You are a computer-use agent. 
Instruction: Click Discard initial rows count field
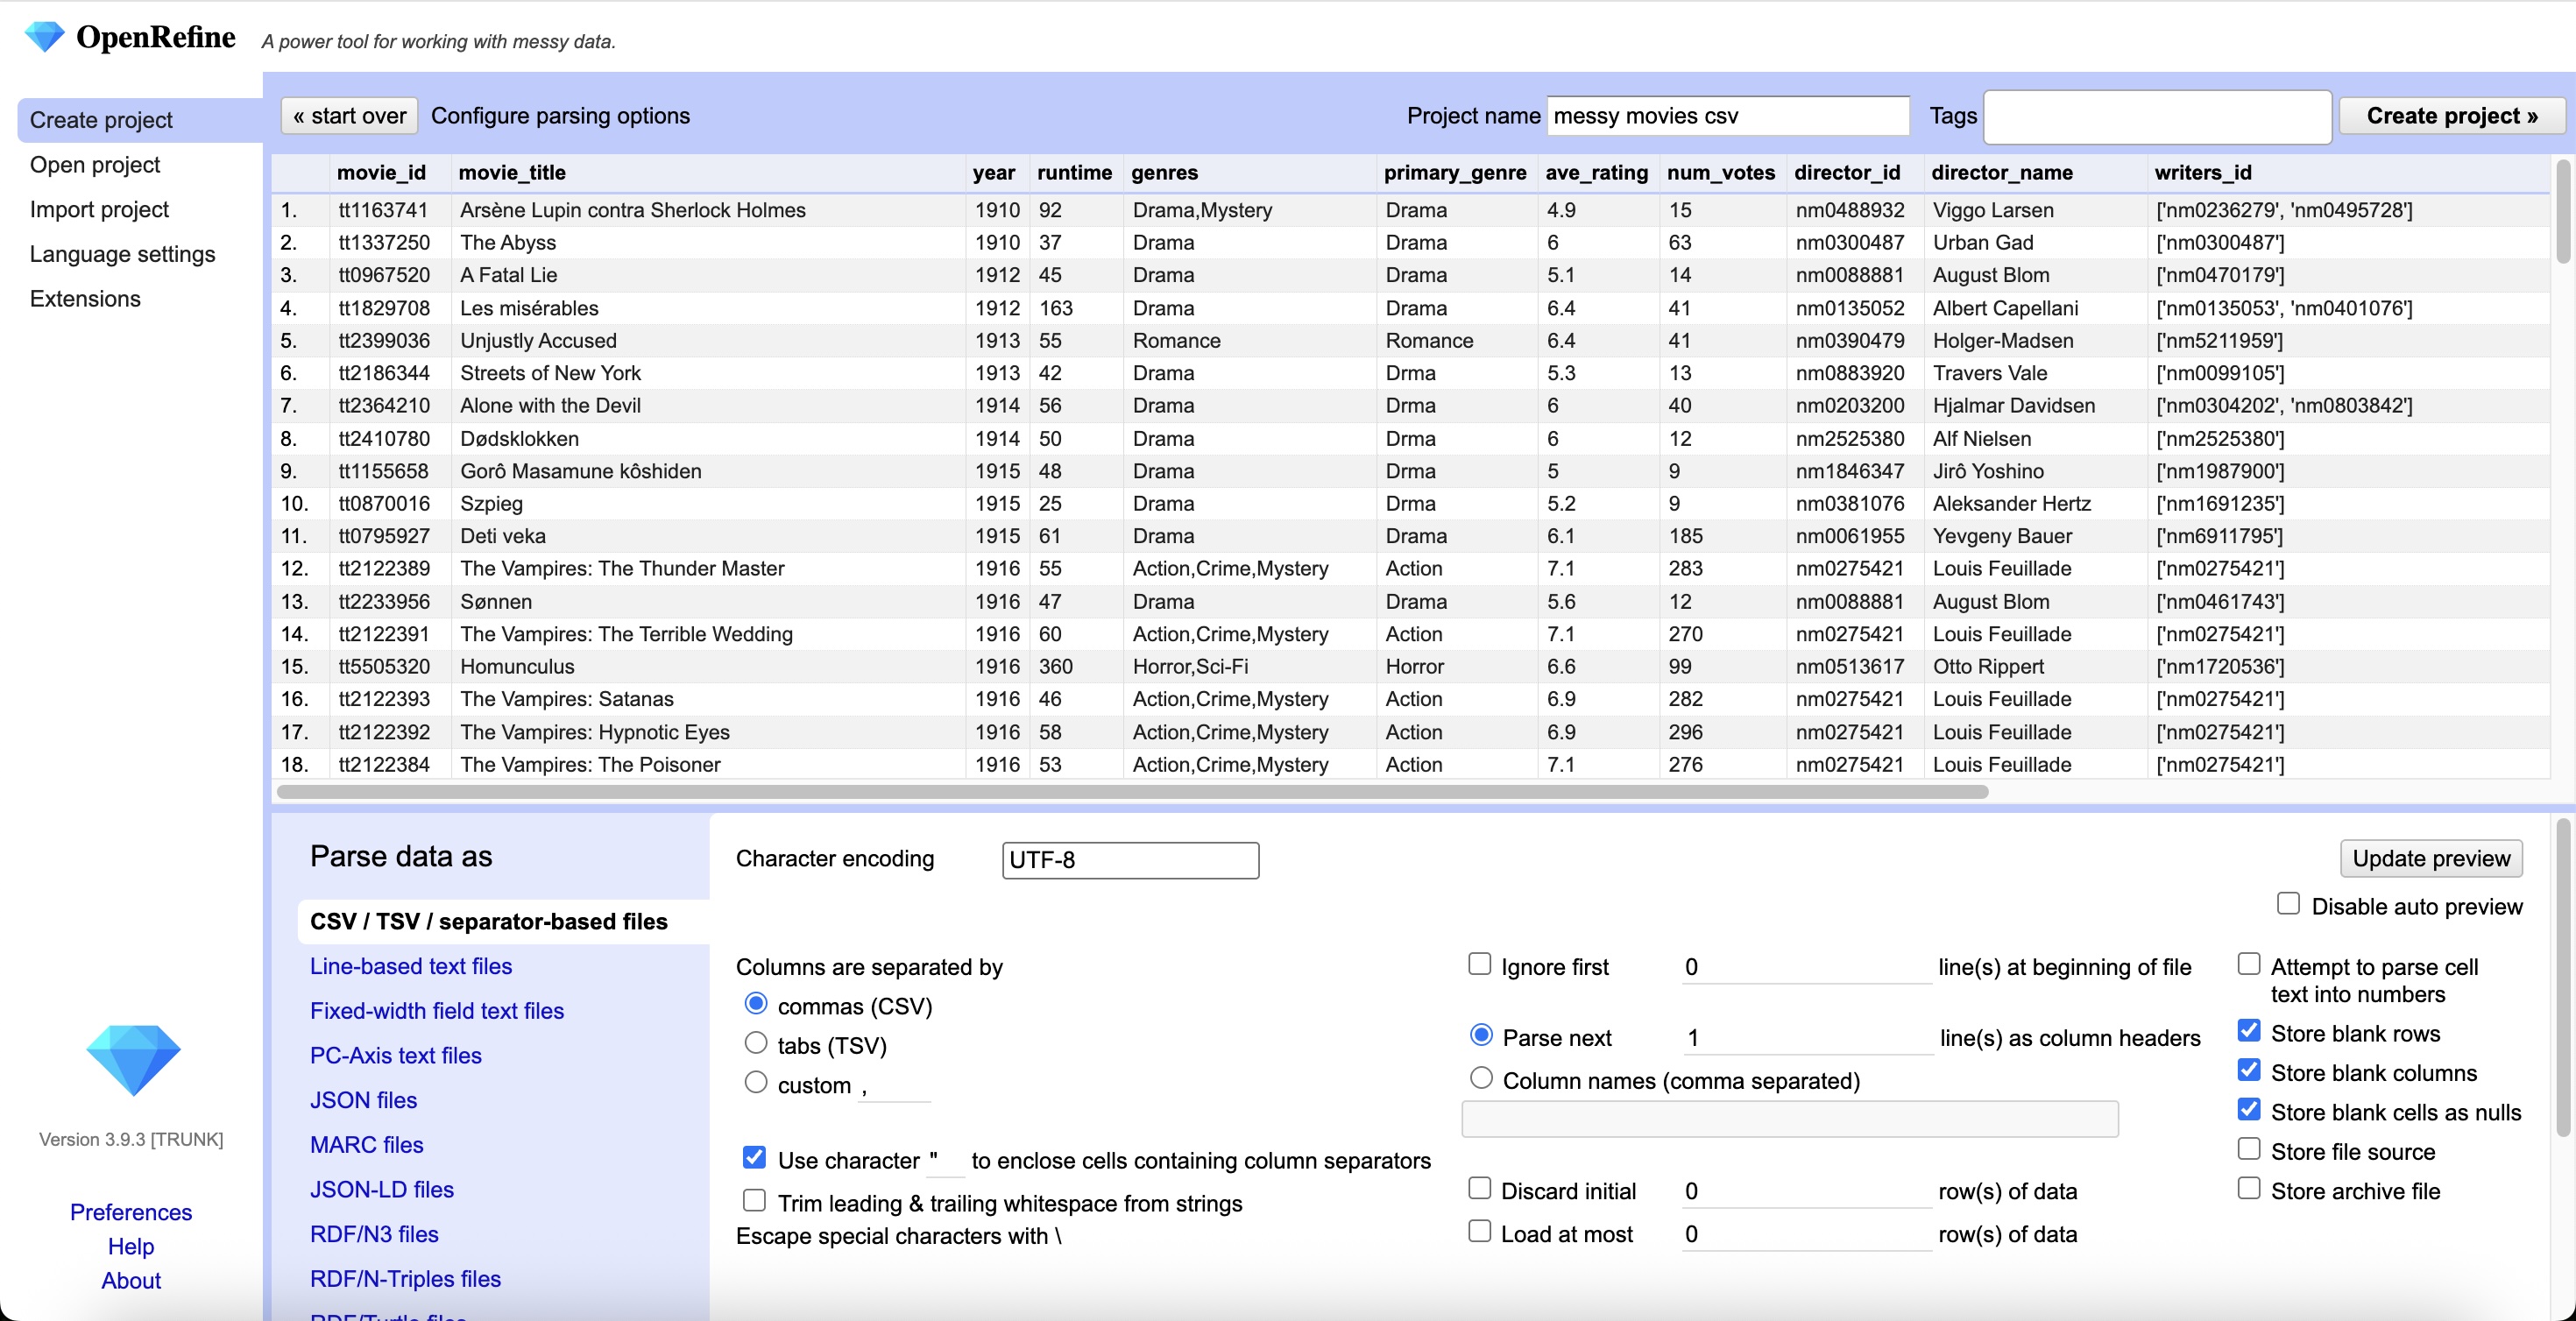coord(1807,1191)
